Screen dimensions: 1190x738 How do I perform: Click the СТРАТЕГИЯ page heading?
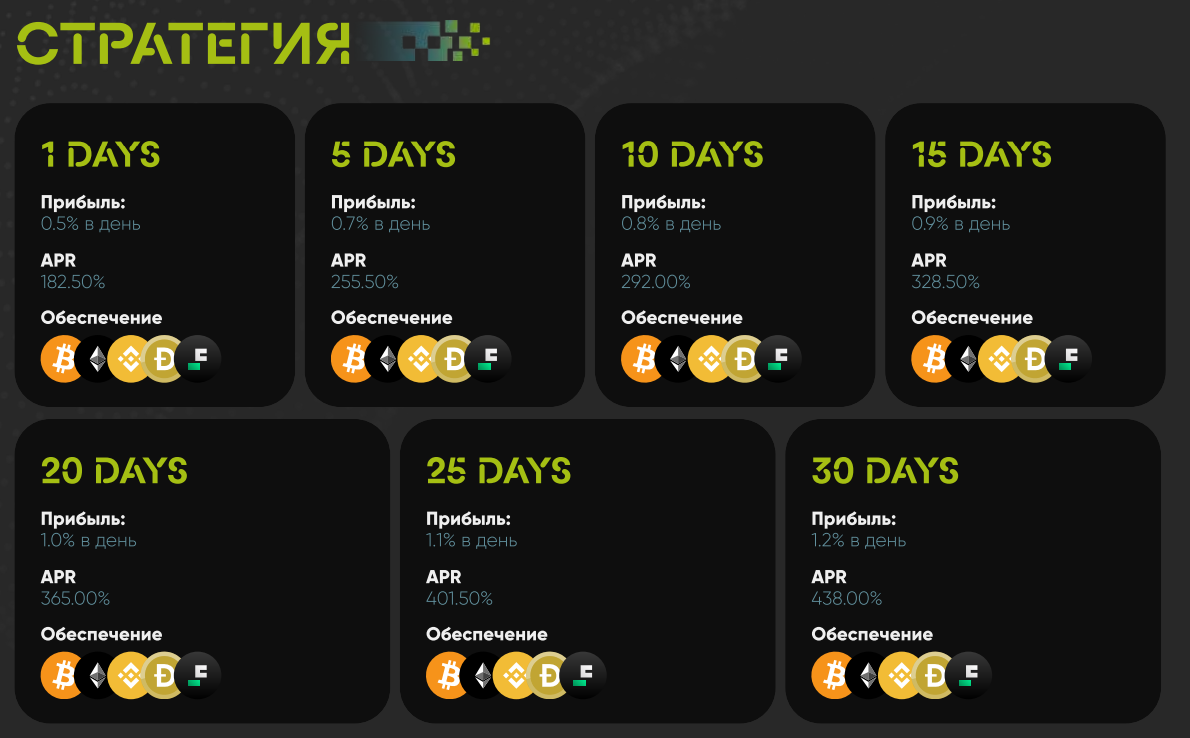pyautogui.click(x=184, y=43)
